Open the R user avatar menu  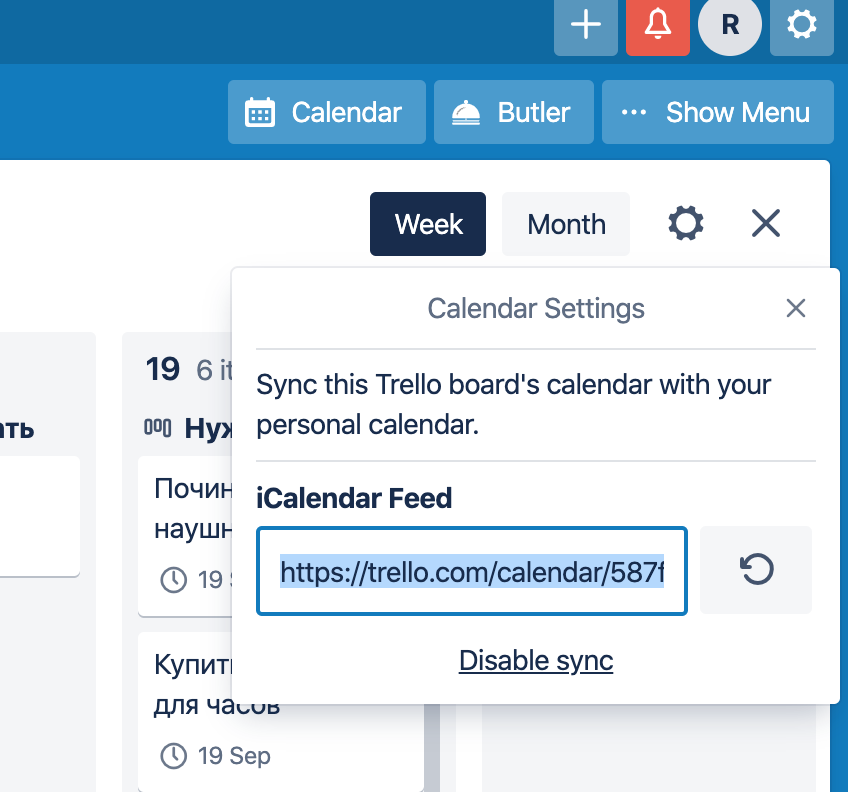(x=730, y=25)
